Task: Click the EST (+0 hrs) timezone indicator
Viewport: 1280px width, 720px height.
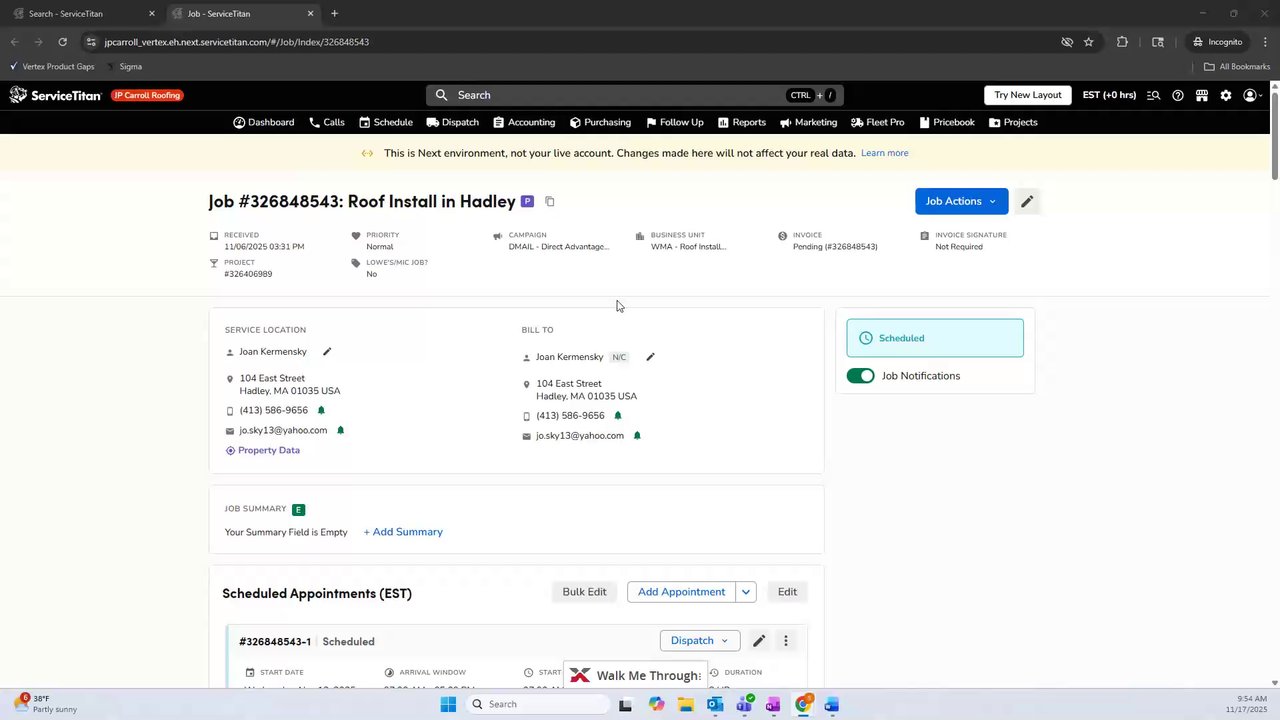Action: pyautogui.click(x=1109, y=95)
